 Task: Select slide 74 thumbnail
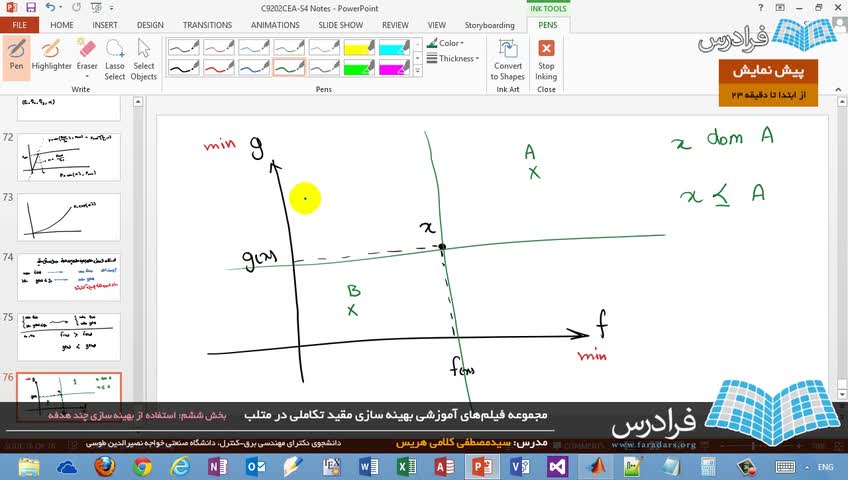coord(69,277)
